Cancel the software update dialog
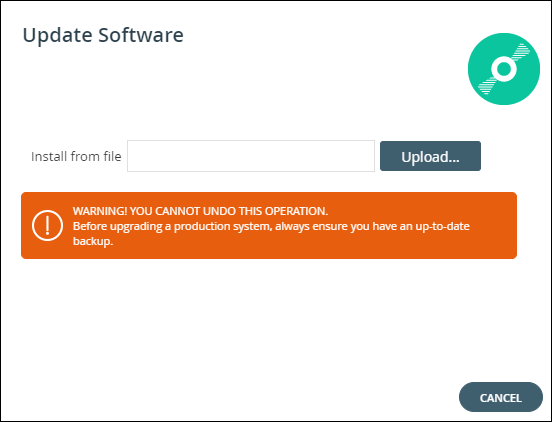Image resolution: width=552 pixels, height=422 pixels. [x=501, y=397]
